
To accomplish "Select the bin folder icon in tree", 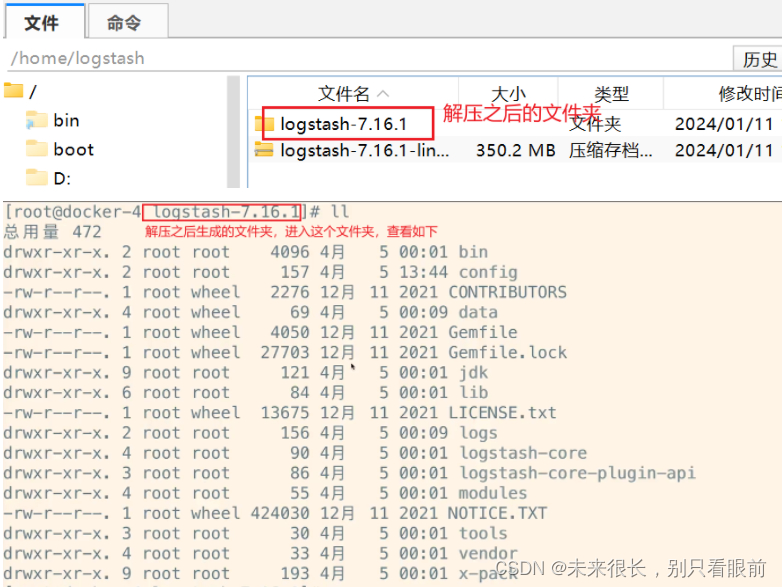I will [36, 120].
